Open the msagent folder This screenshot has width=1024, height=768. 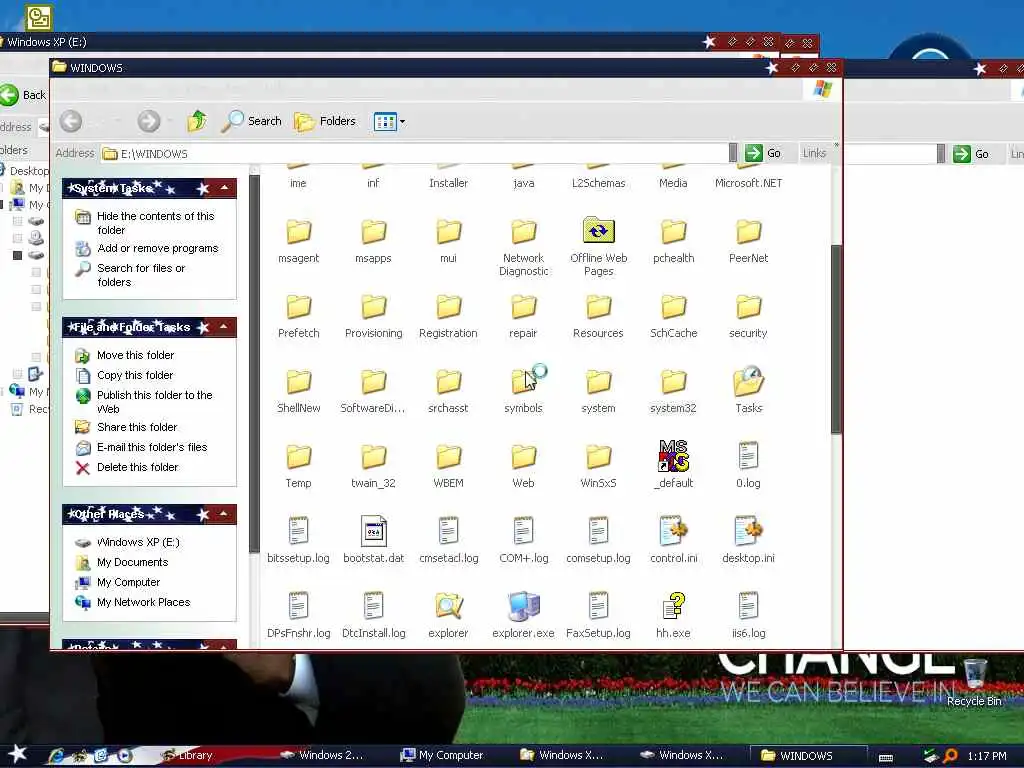(298, 240)
